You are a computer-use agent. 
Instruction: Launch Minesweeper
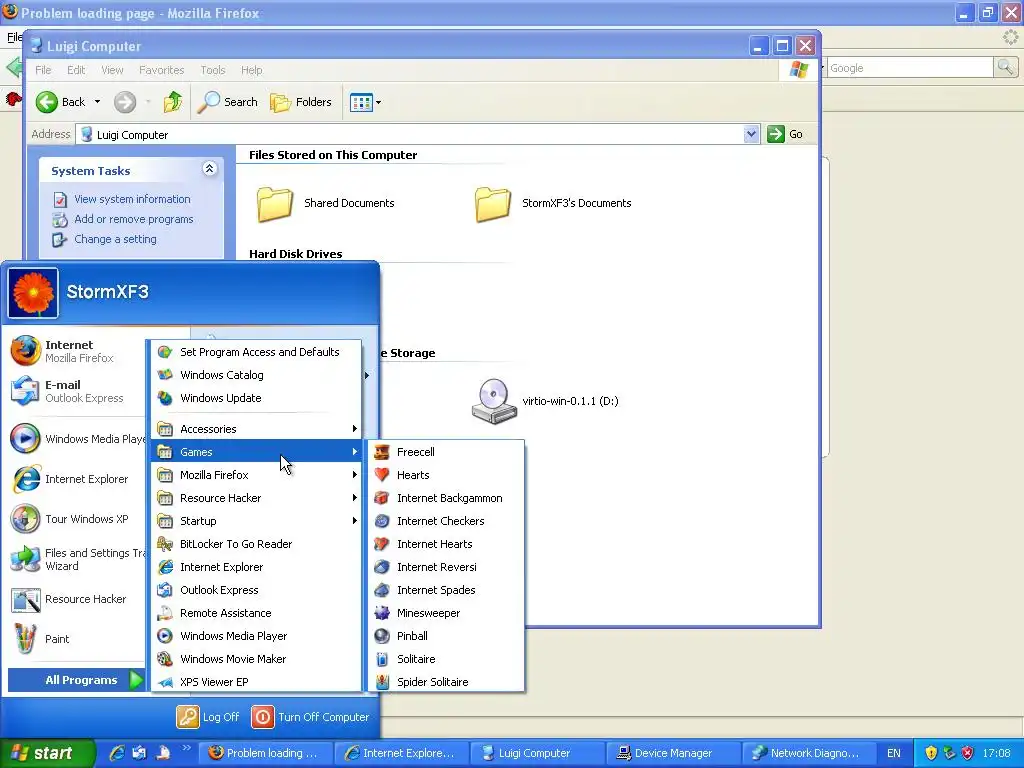click(447, 613)
